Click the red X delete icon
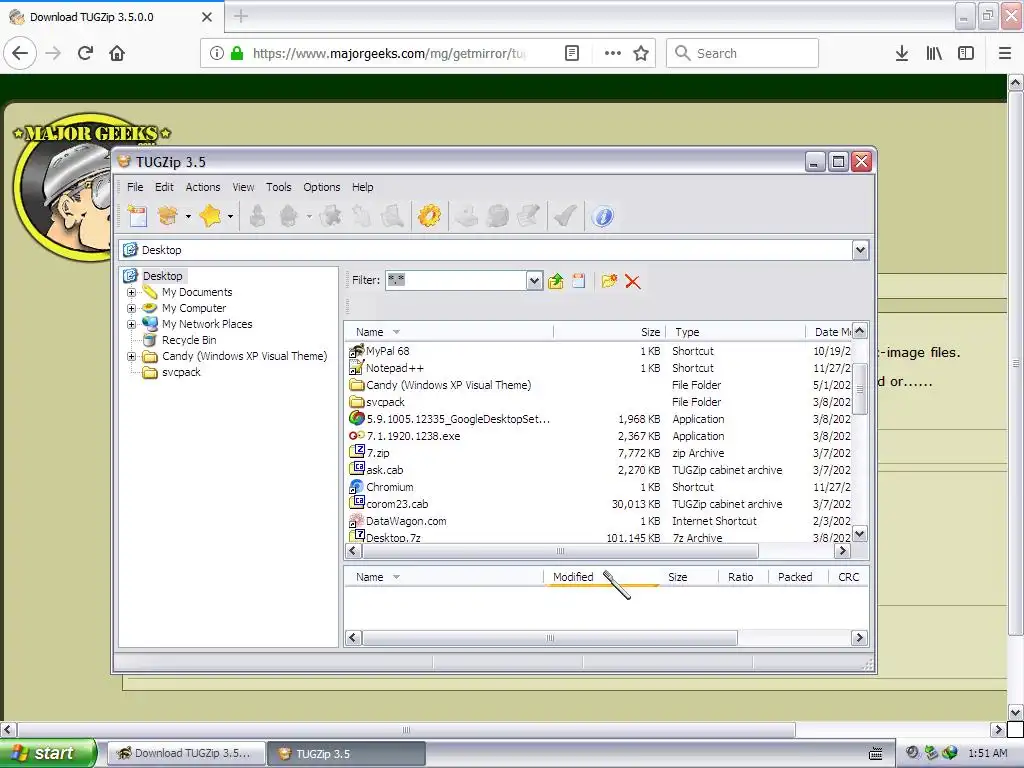The height and width of the screenshot is (768, 1024). tap(632, 281)
